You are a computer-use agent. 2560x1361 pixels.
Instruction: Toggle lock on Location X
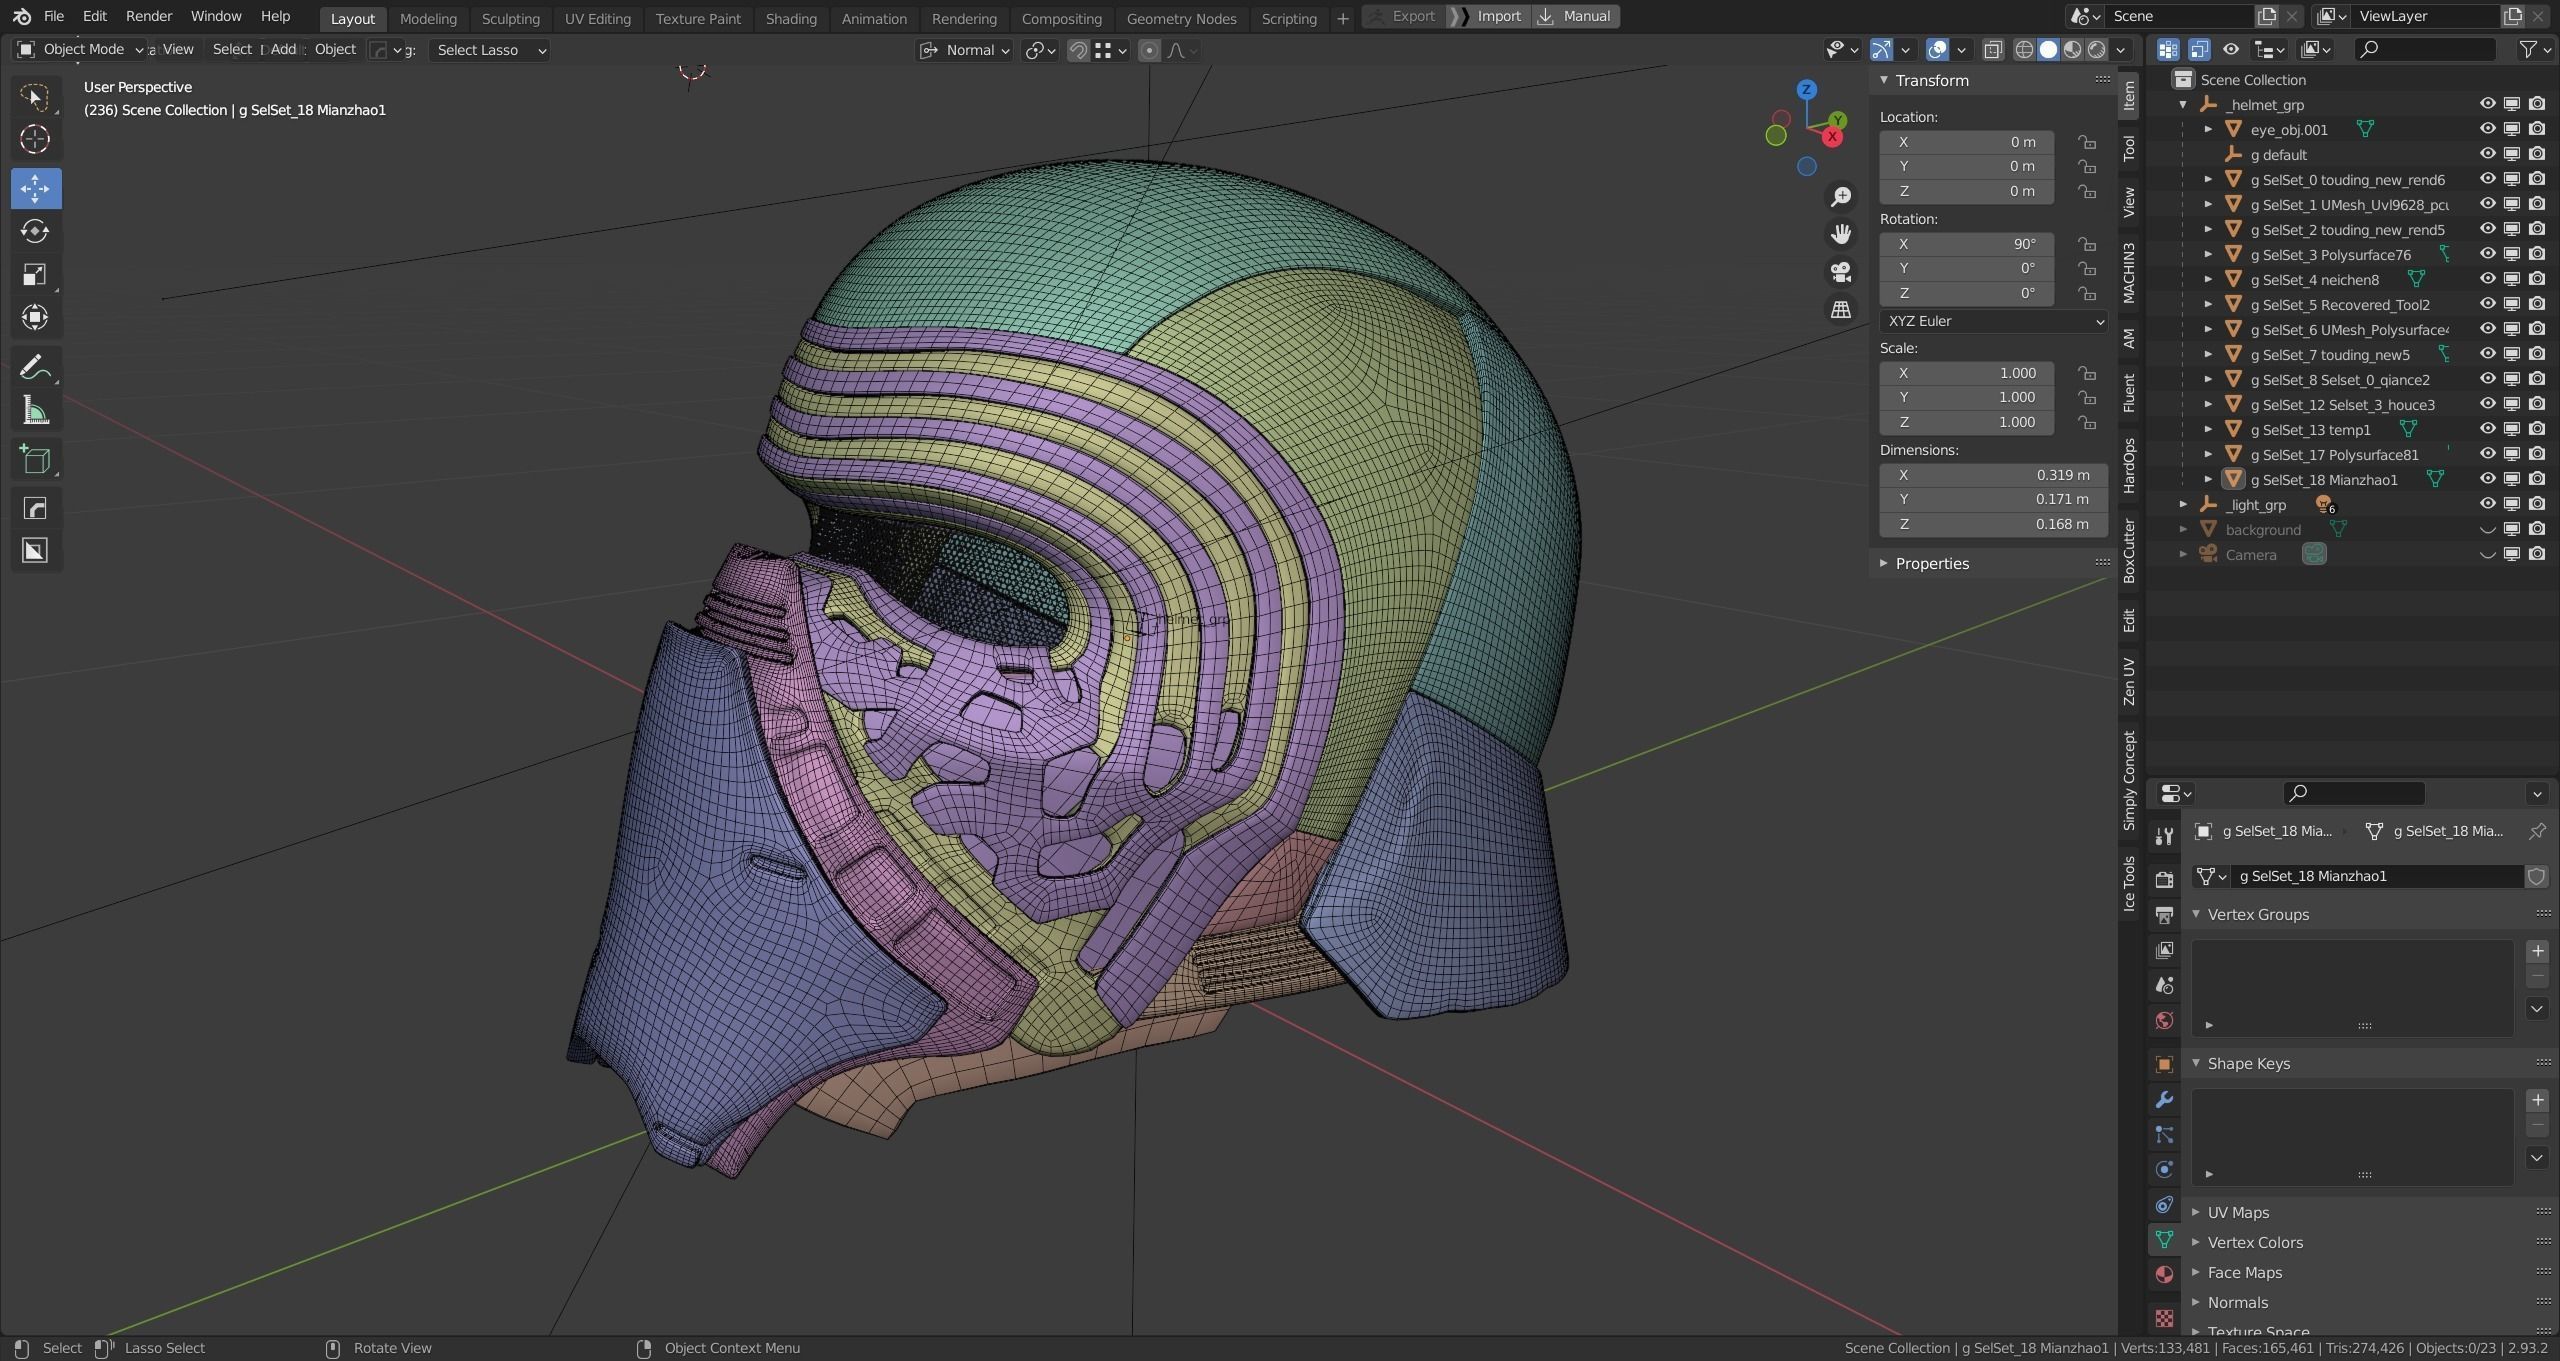pos(2086,142)
